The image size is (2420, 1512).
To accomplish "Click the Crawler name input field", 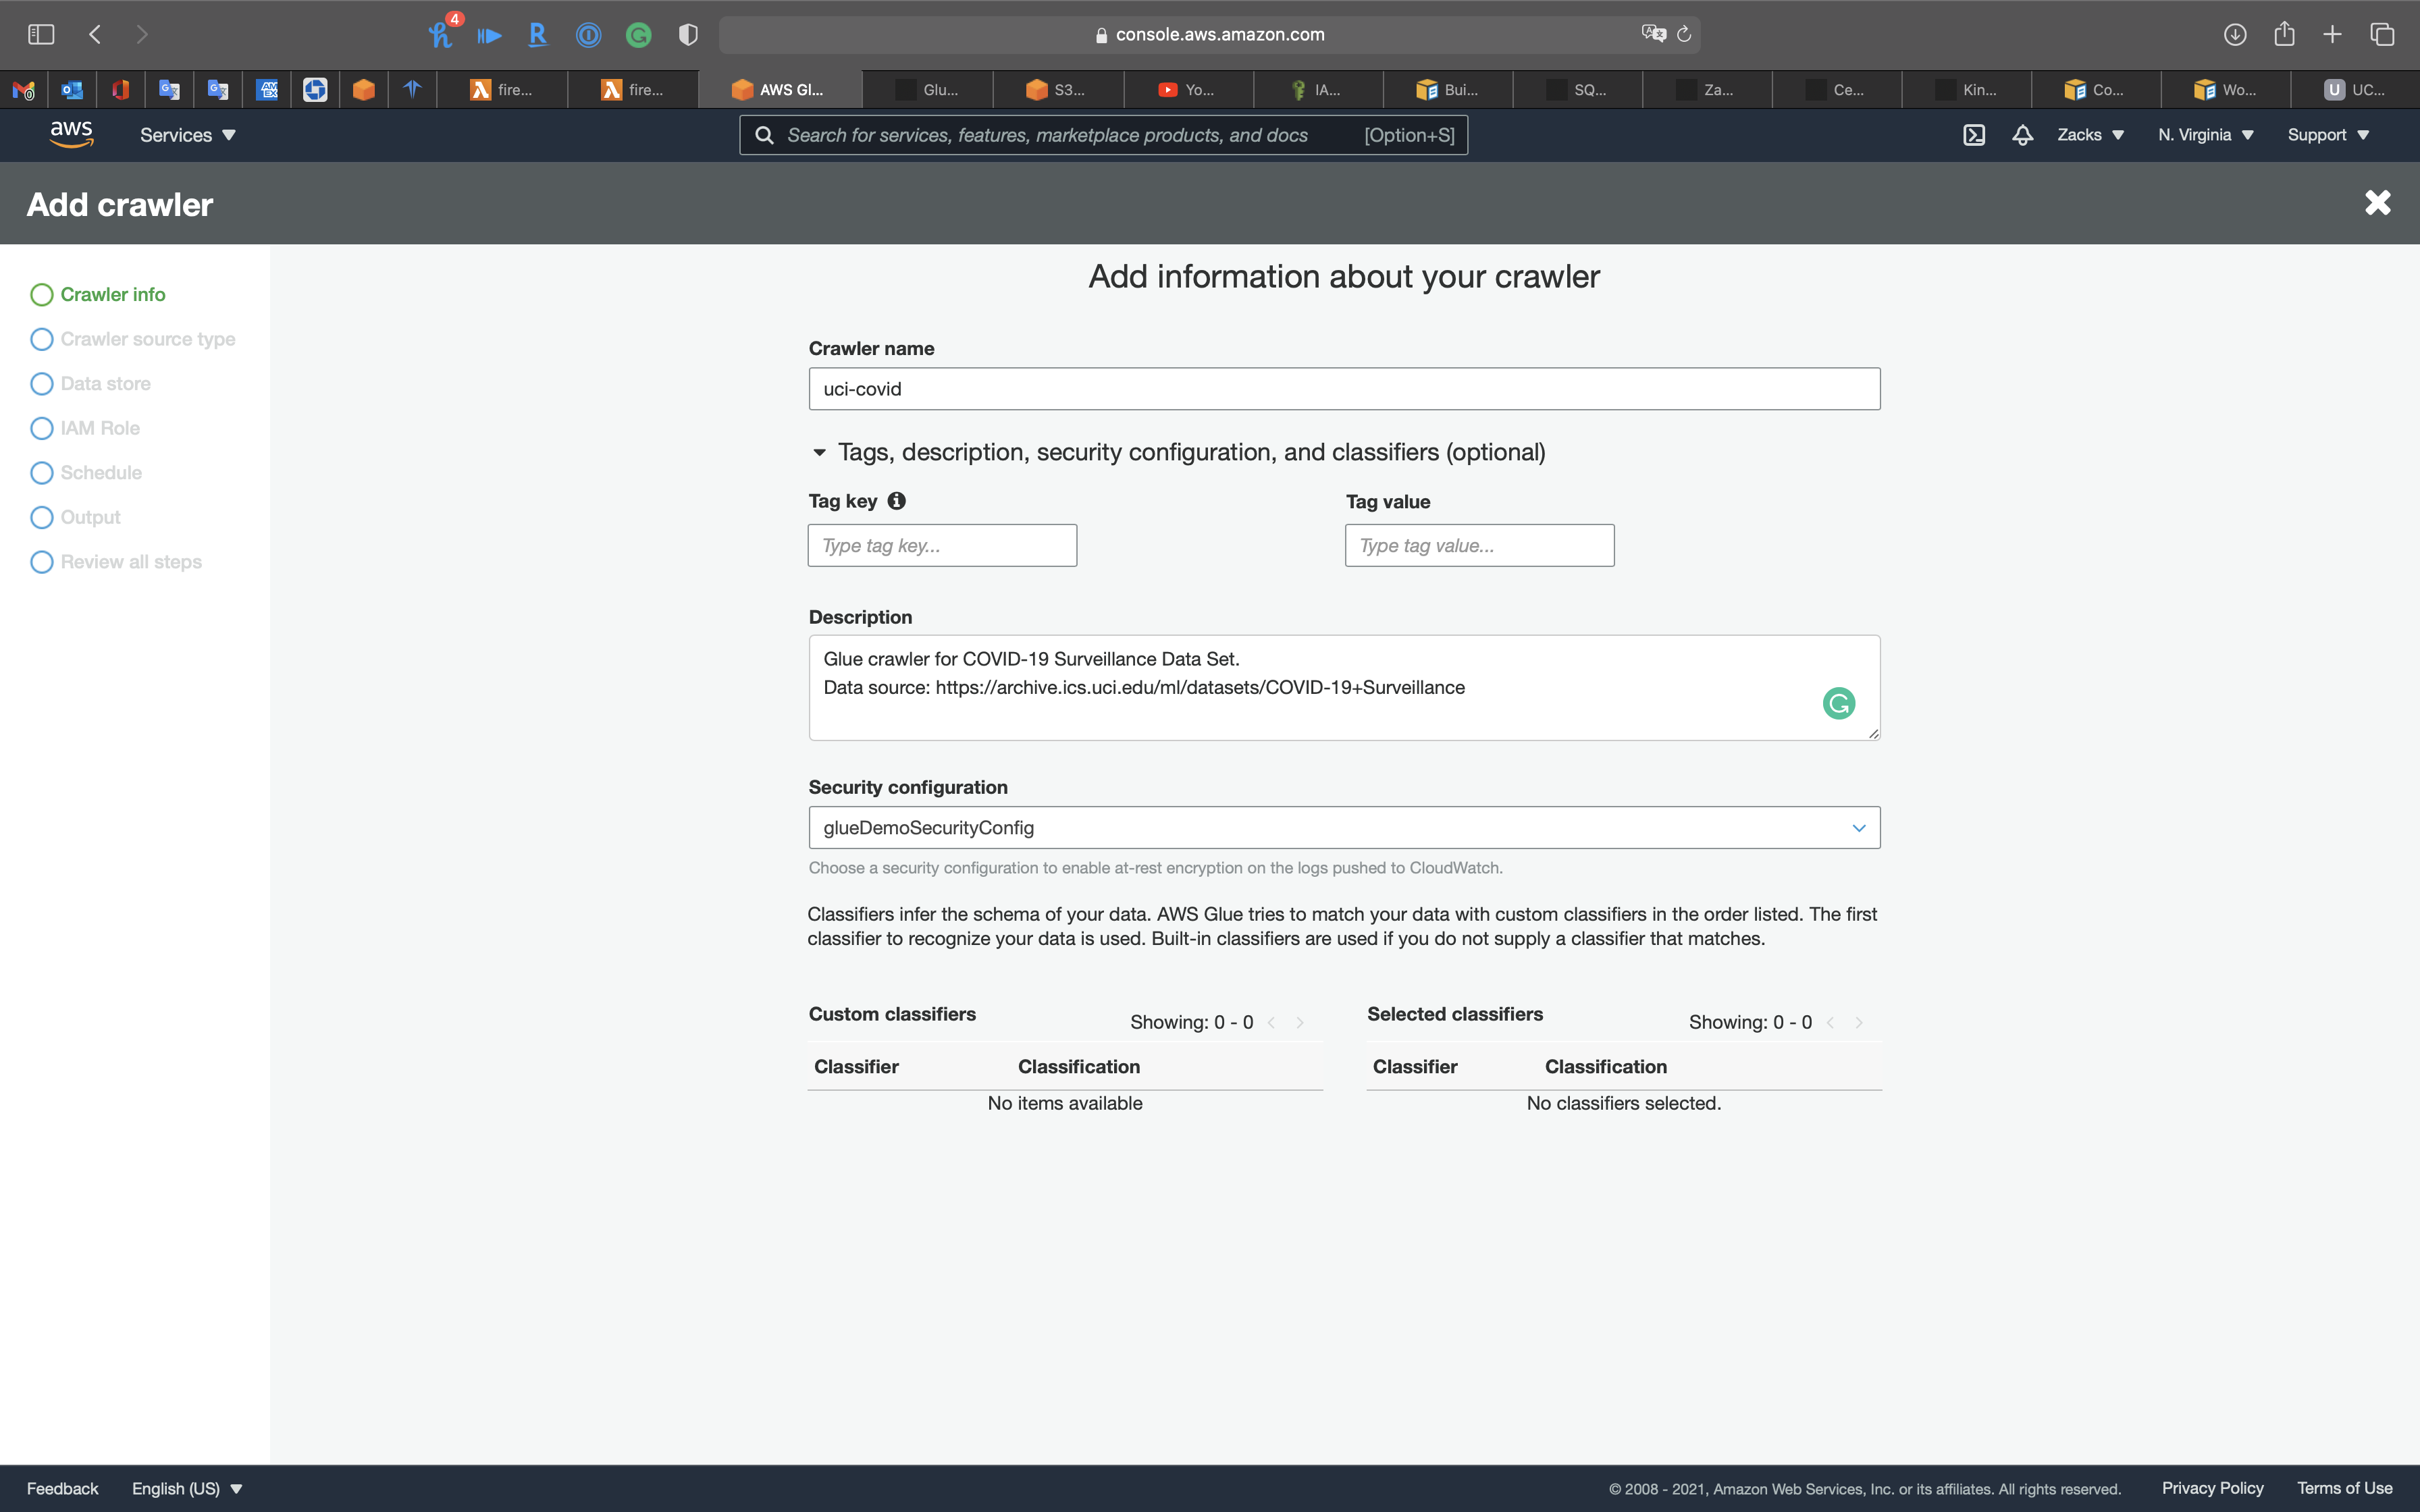I will click(1343, 389).
